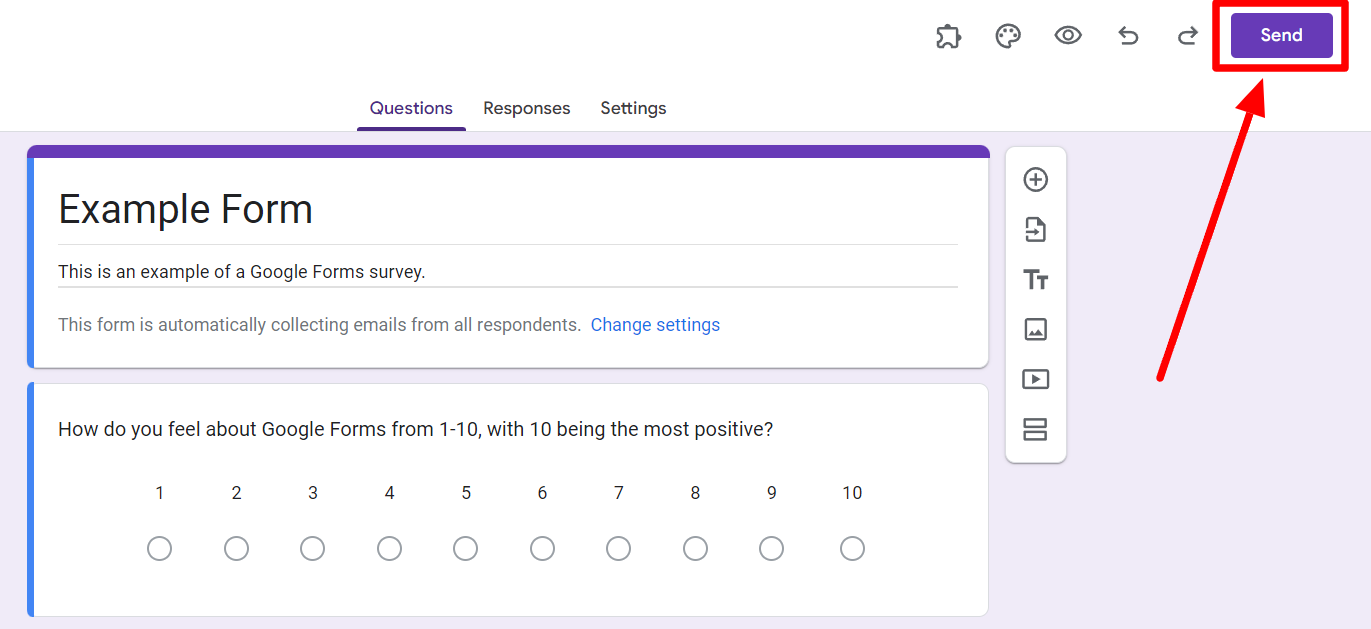The height and width of the screenshot is (629, 1371).
Task: Open the customize theme palette
Action: 1008,36
